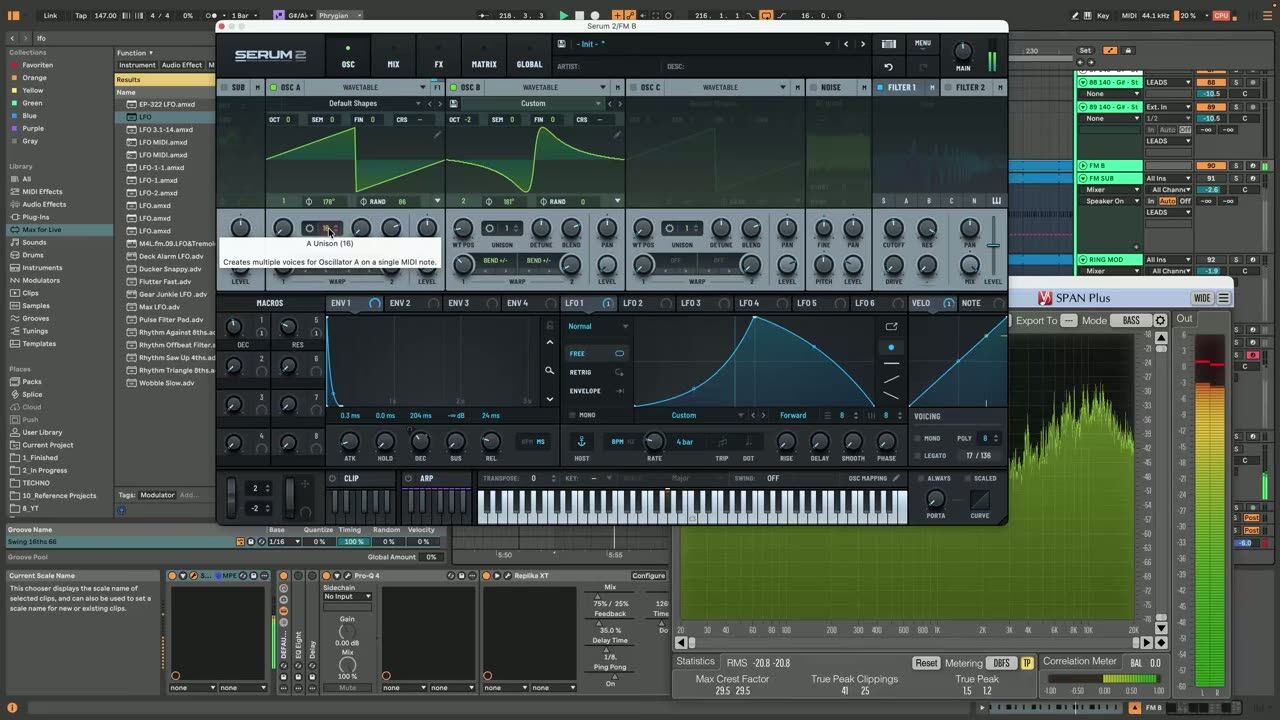Click WIDE button in SPAN Plus
The width and height of the screenshot is (1280, 720).
[1202, 298]
